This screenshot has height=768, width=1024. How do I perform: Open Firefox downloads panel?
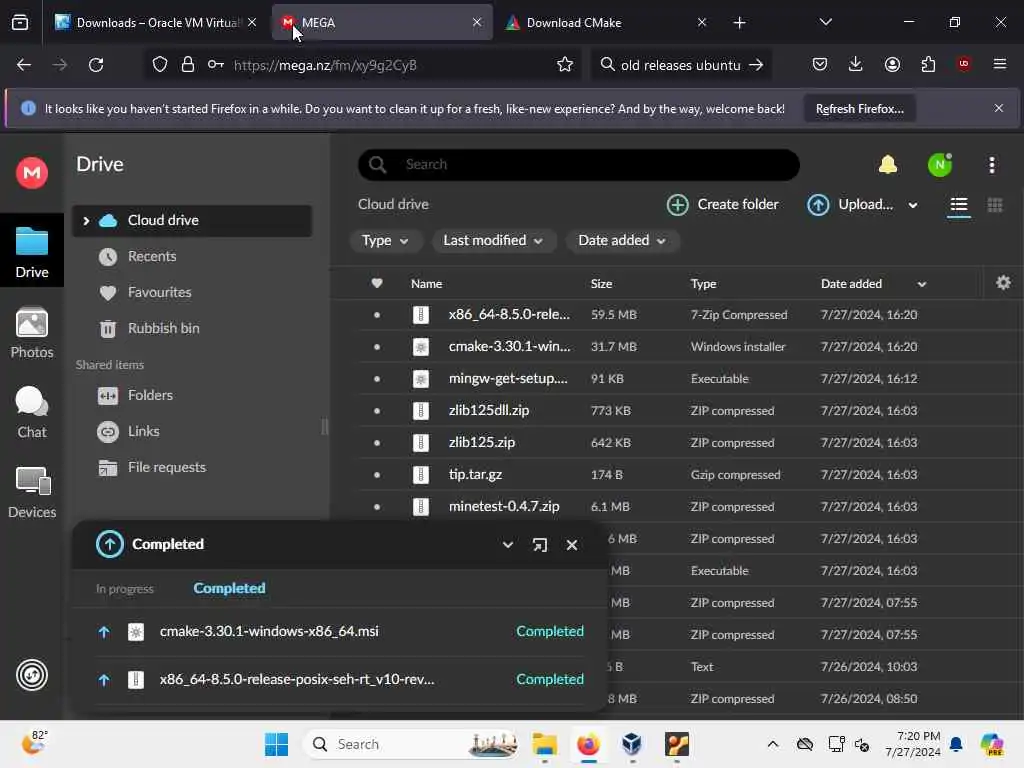point(856,64)
